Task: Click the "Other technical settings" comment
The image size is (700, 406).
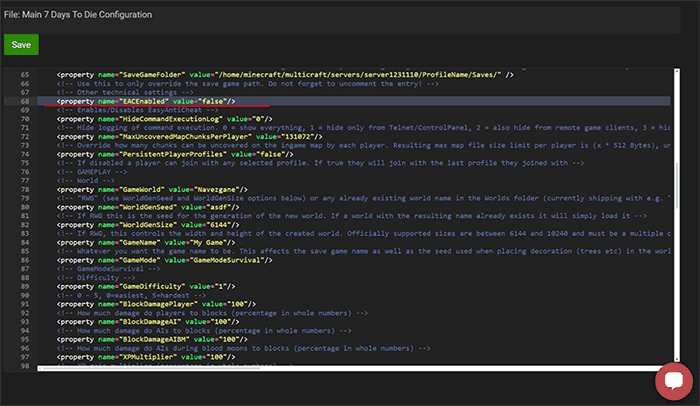Action: click(x=125, y=92)
